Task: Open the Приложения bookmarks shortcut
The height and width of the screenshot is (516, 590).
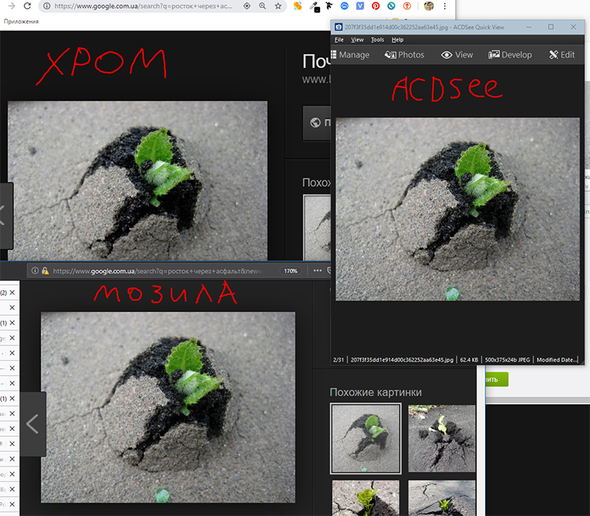Action: pos(21,21)
